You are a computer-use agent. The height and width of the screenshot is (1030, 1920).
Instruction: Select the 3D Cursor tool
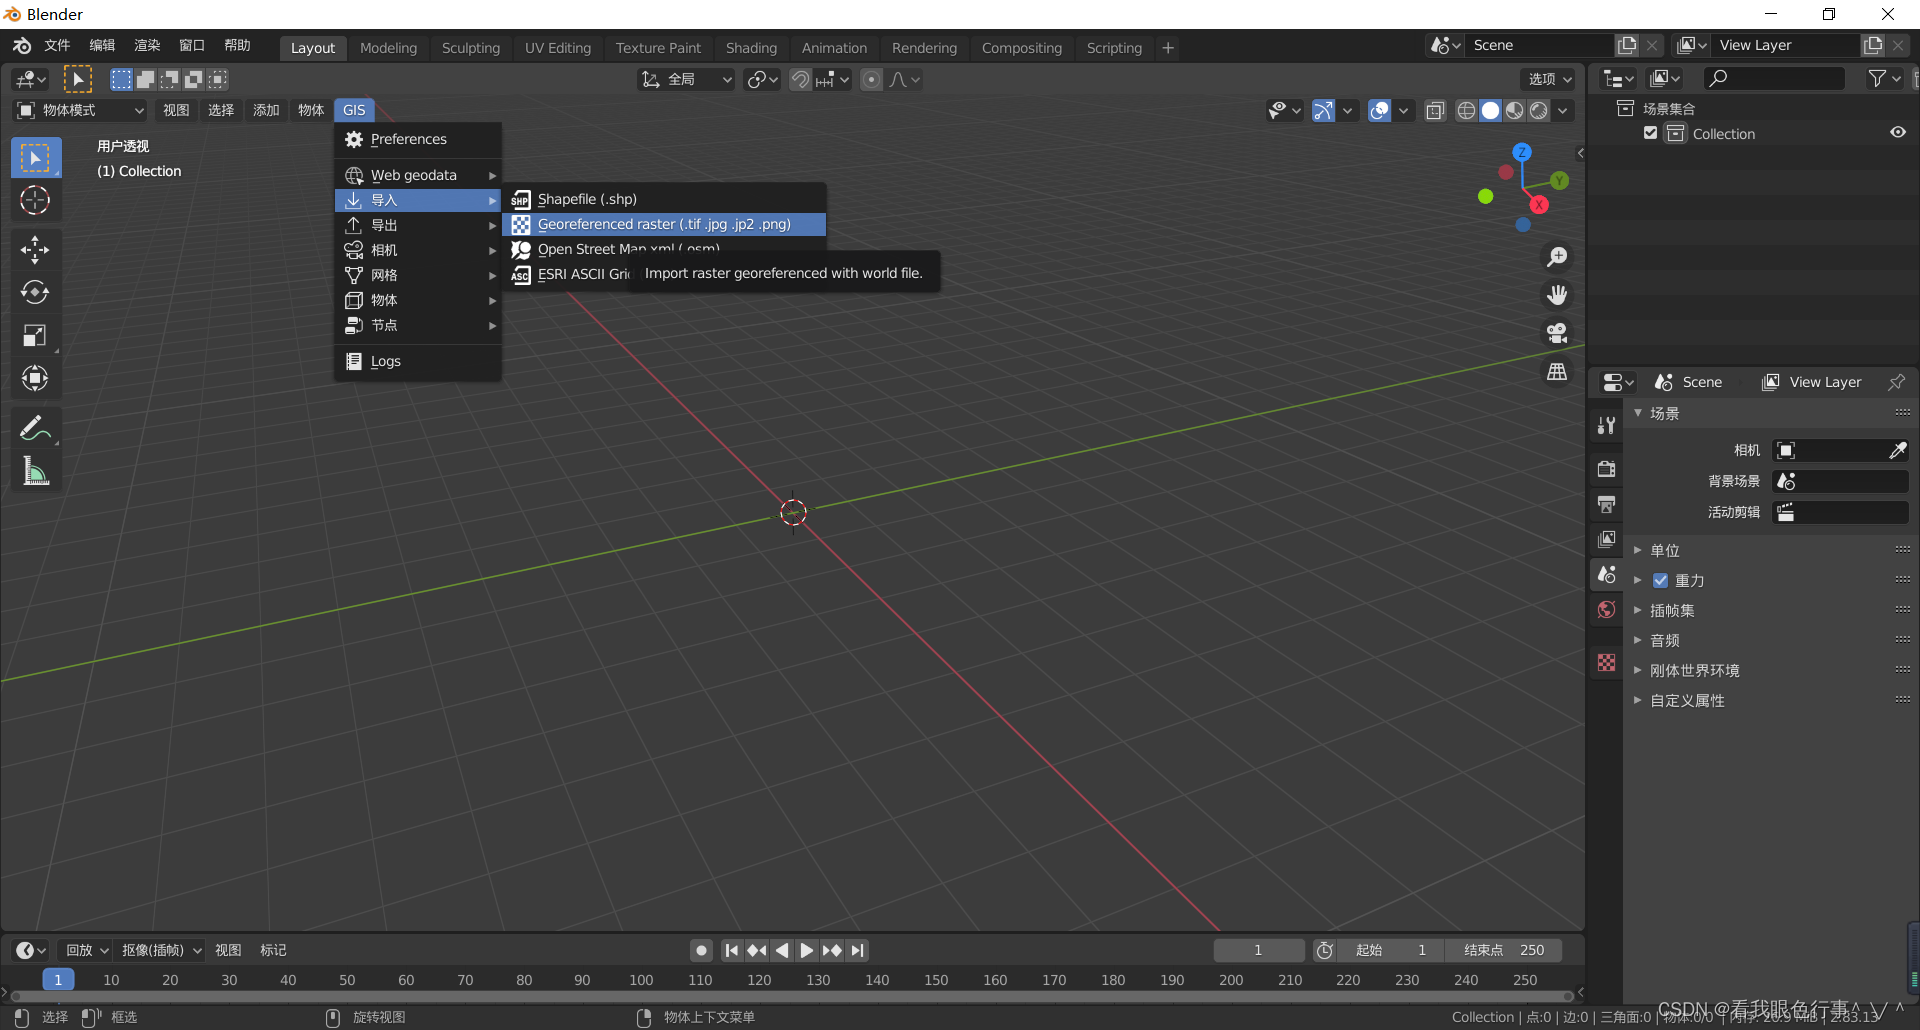(35, 201)
